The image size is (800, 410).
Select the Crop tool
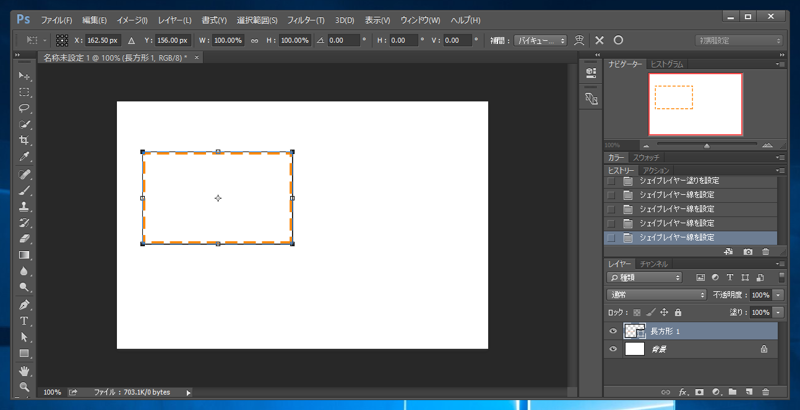click(24, 140)
